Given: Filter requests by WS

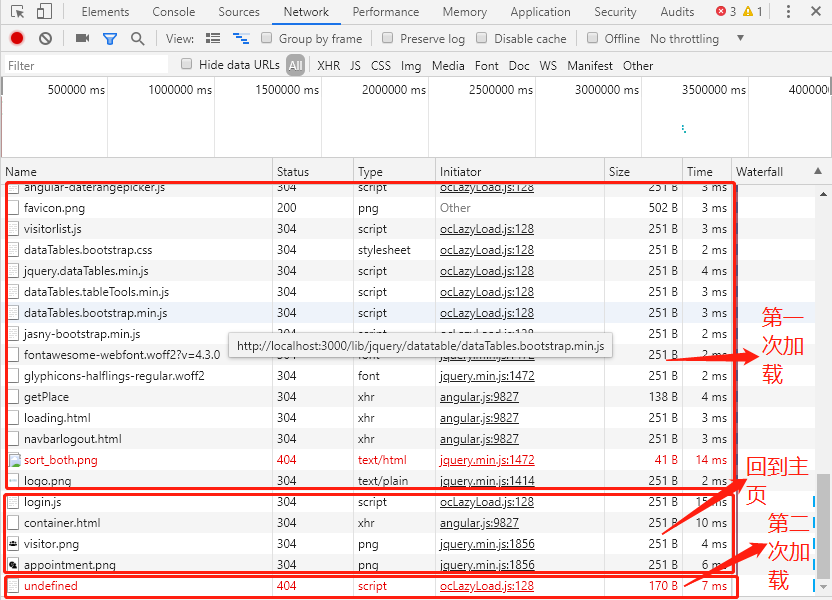Looking at the screenshot, I should point(548,66).
